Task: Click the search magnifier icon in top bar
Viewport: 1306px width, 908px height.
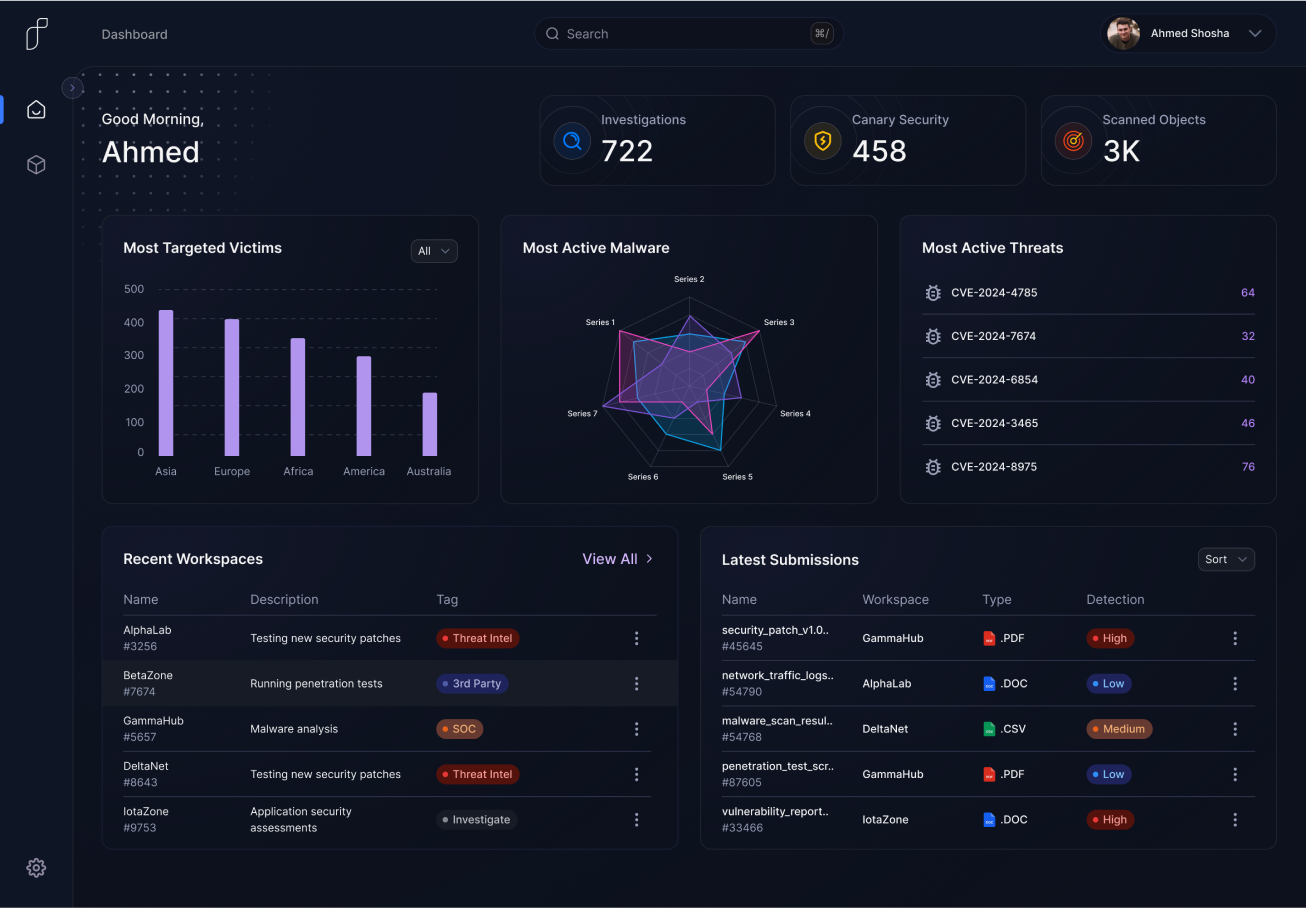Action: [x=552, y=34]
